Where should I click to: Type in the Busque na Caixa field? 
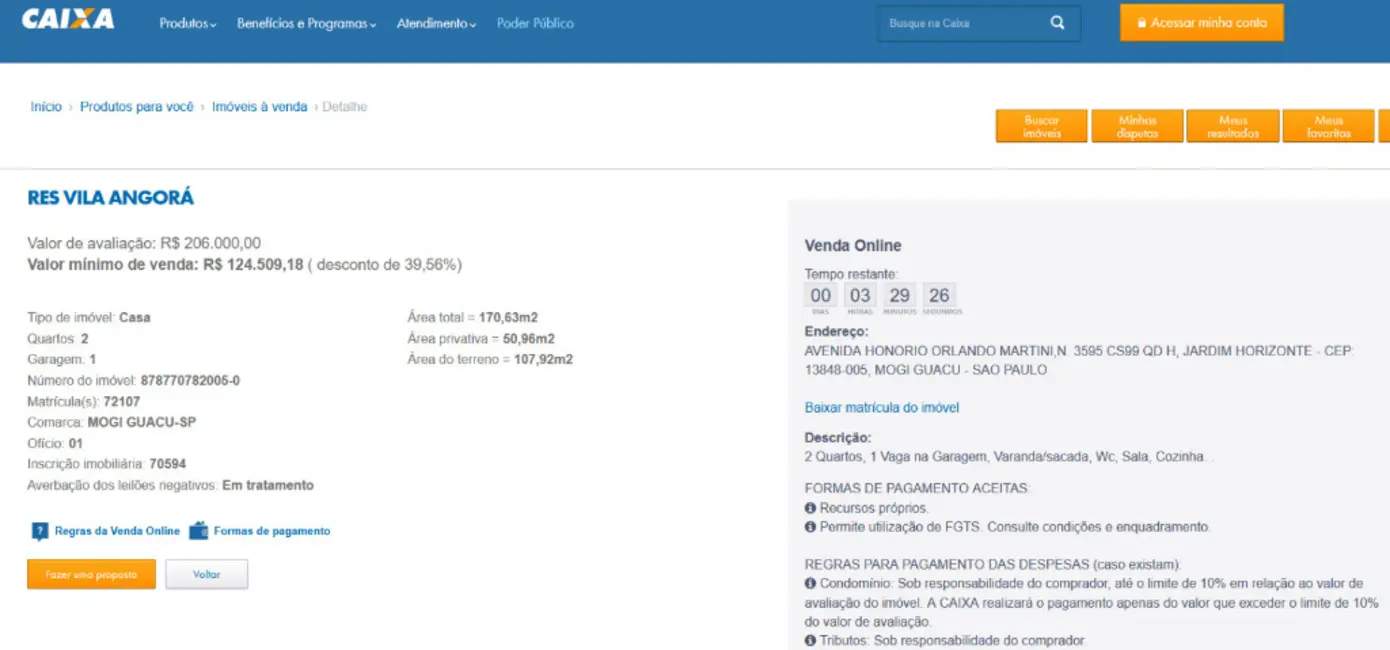point(960,23)
